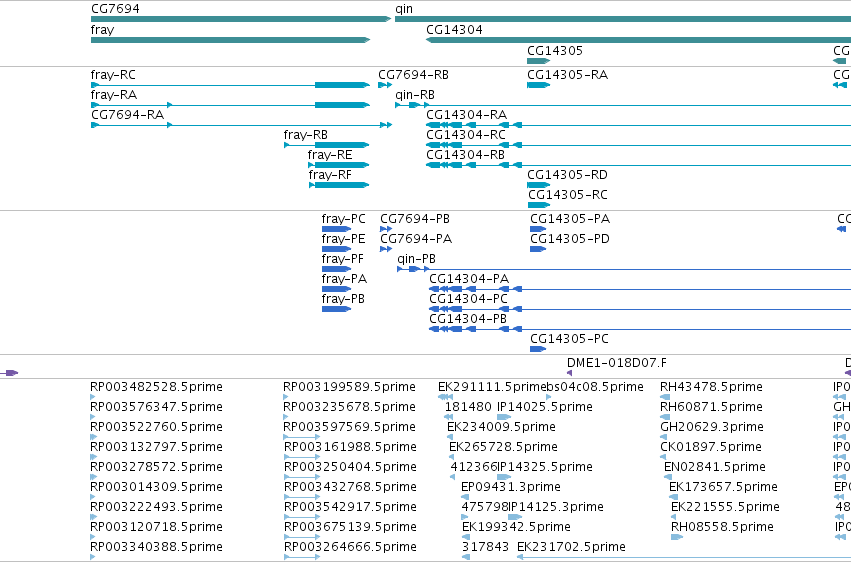Click the CG7694 gene label
Image resolution: width=851 pixels, height=562 pixels.
(x=115, y=9)
